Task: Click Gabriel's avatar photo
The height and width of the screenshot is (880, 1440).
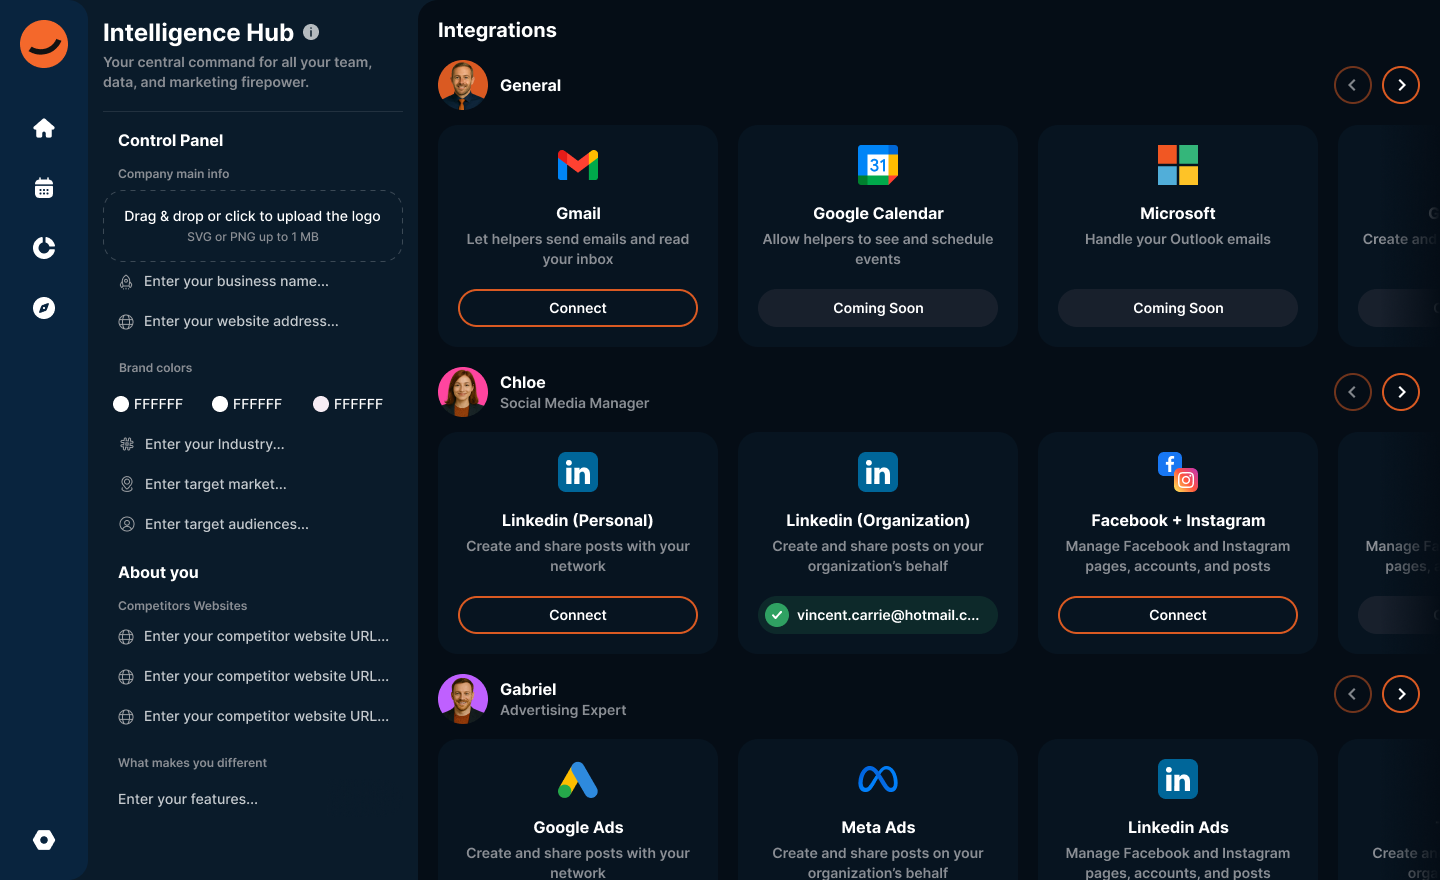Action: pos(463,699)
